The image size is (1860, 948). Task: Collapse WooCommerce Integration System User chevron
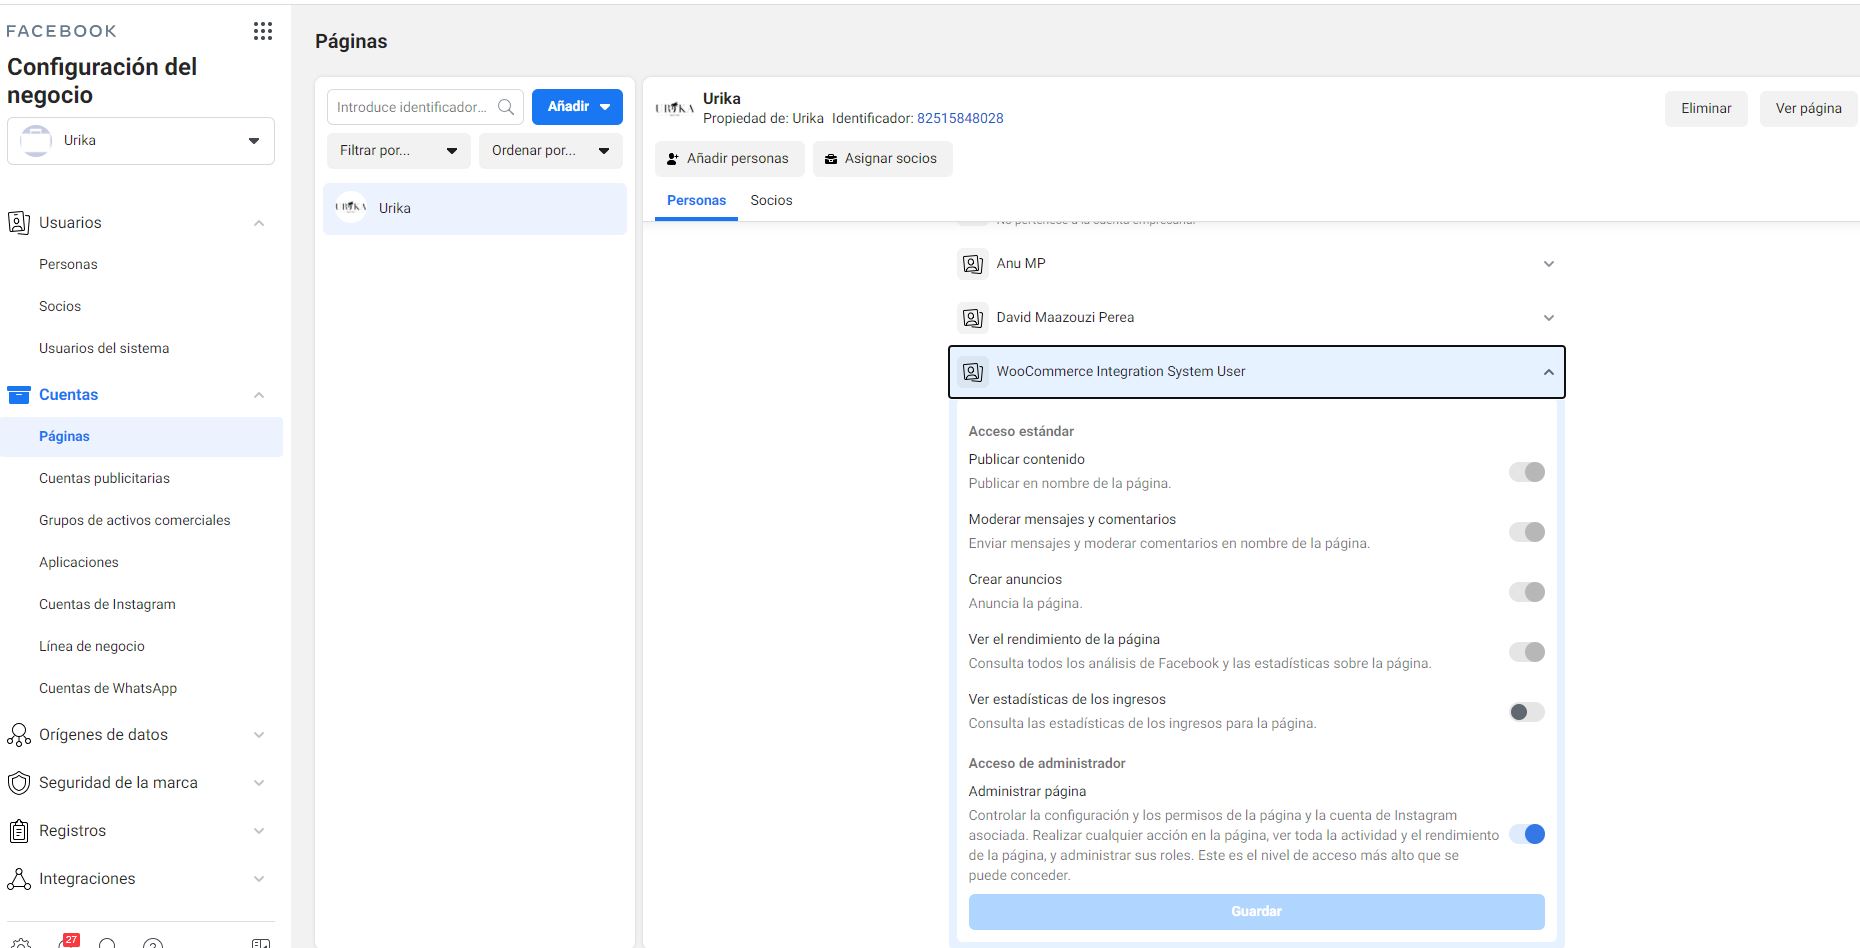click(1548, 372)
